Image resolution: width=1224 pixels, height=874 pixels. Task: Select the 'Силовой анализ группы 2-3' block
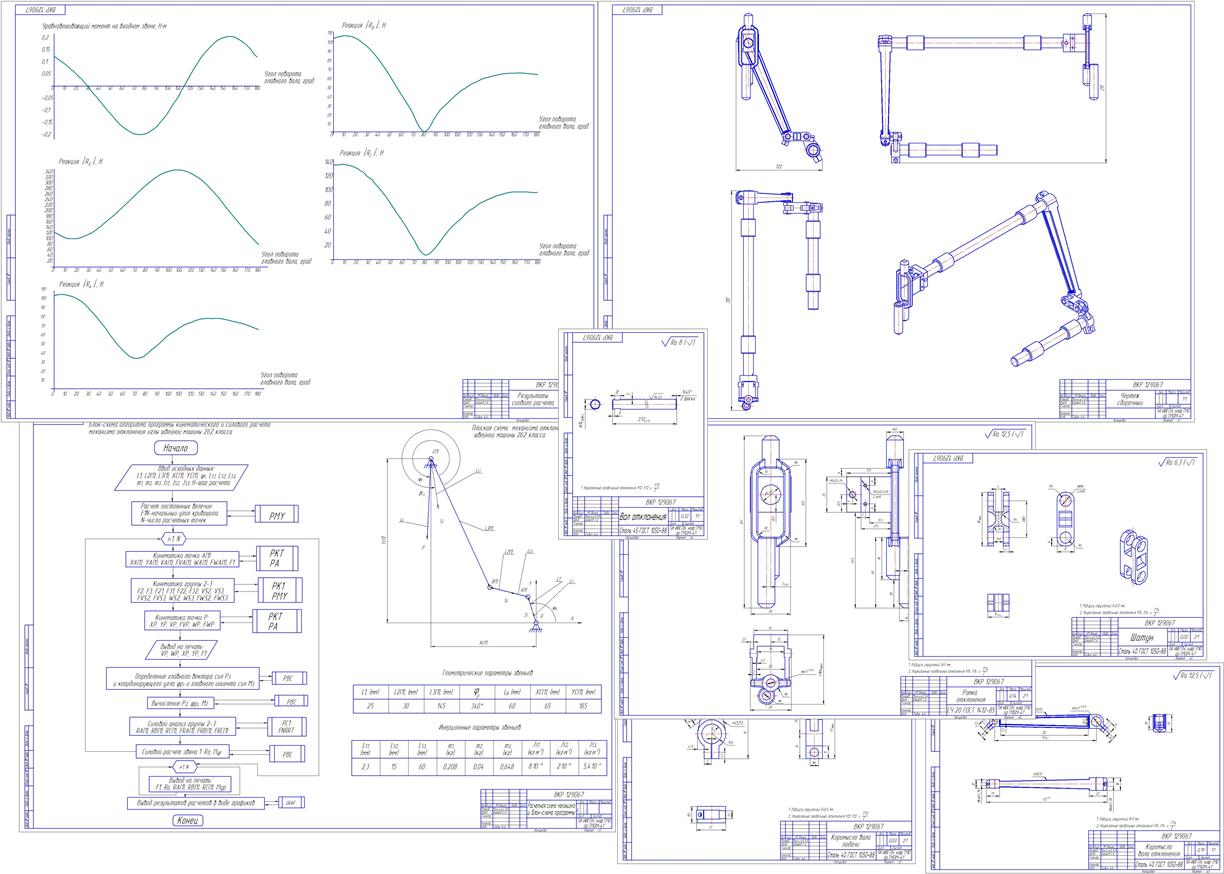click(180, 727)
